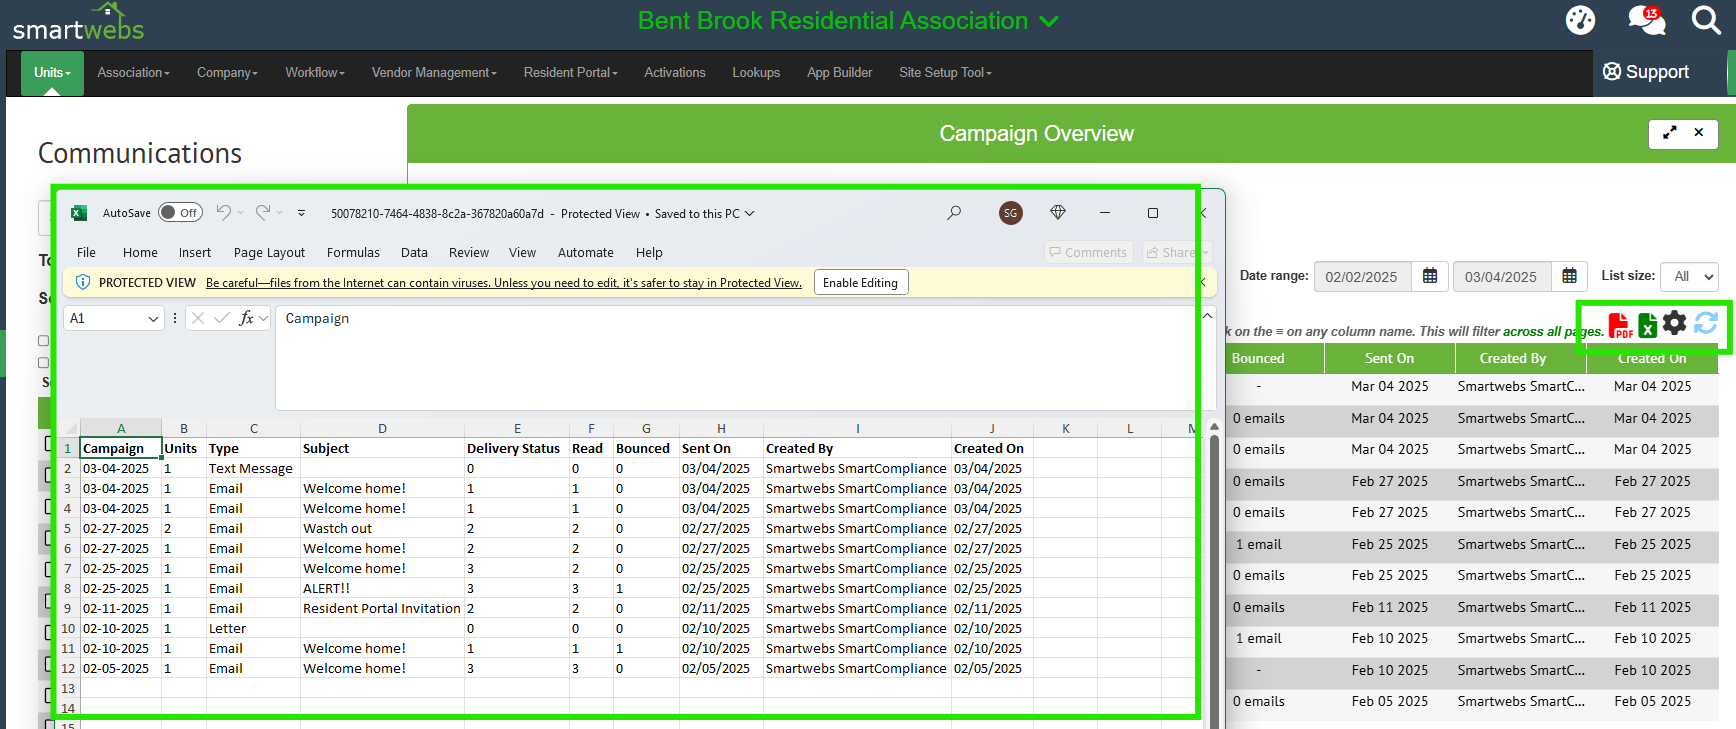Viewport: 1736px width, 729px height.
Task: Customize Quick Access Toolbar dropdown
Action: 301,213
